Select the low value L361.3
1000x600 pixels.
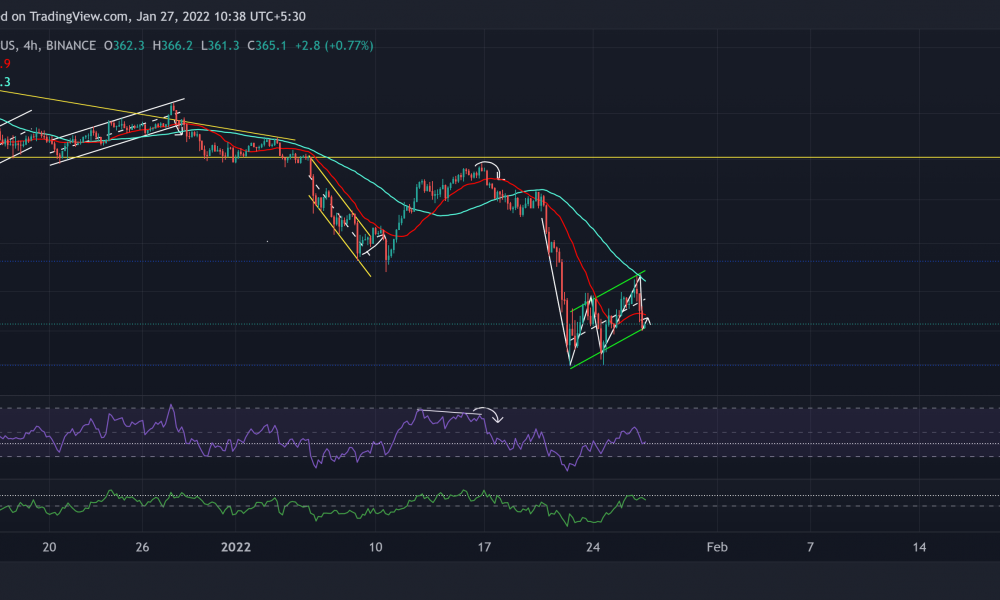tap(220, 46)
